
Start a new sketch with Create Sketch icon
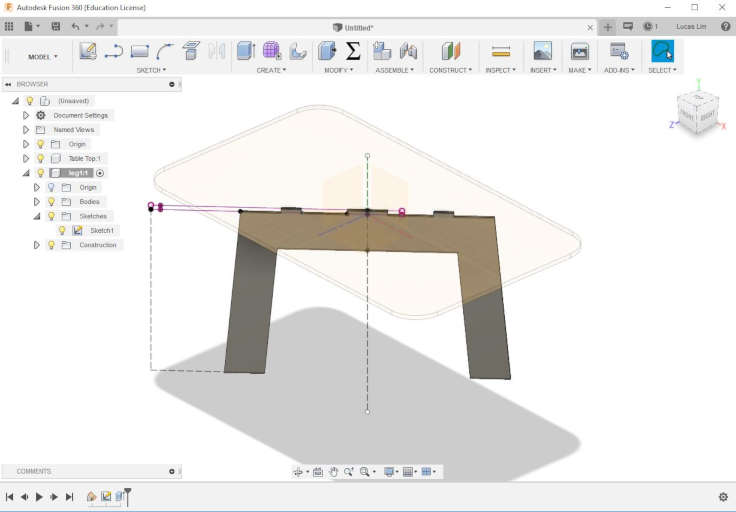coord(88,51)
